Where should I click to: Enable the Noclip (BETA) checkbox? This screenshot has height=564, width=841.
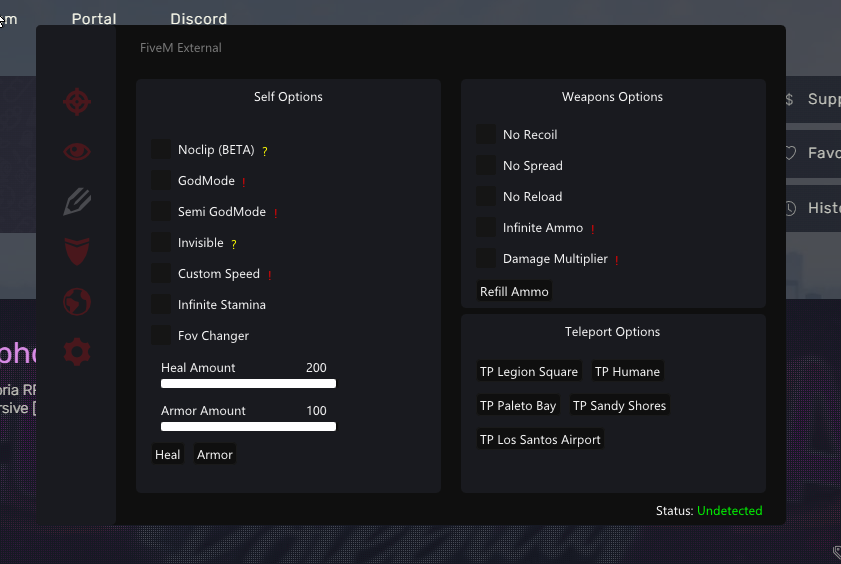pos(161,149)
